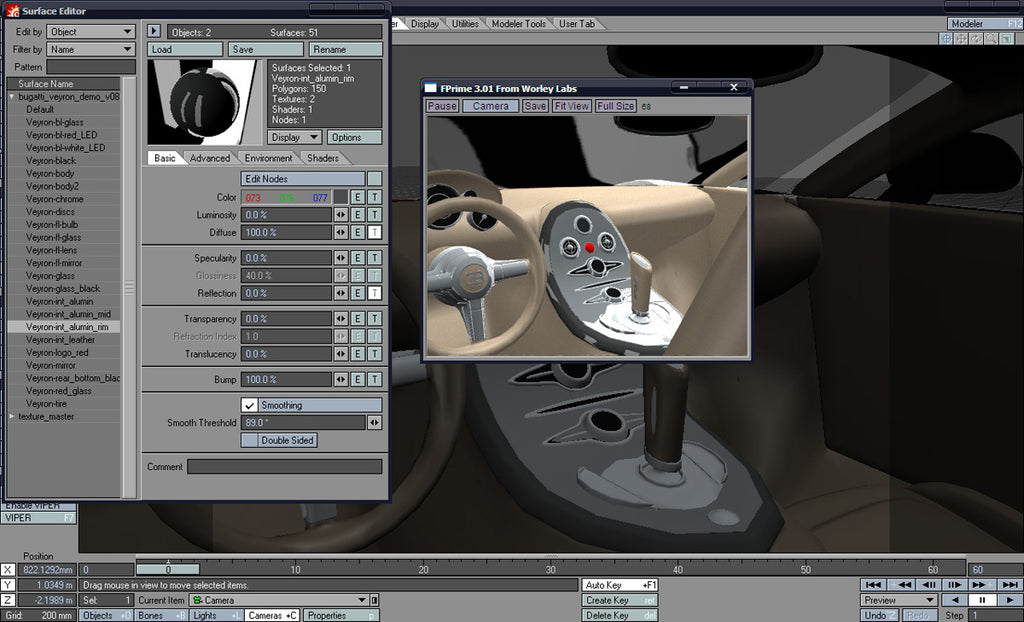Click the Luminosity envelope E button
1024x622 pixels.
point(357,214)
